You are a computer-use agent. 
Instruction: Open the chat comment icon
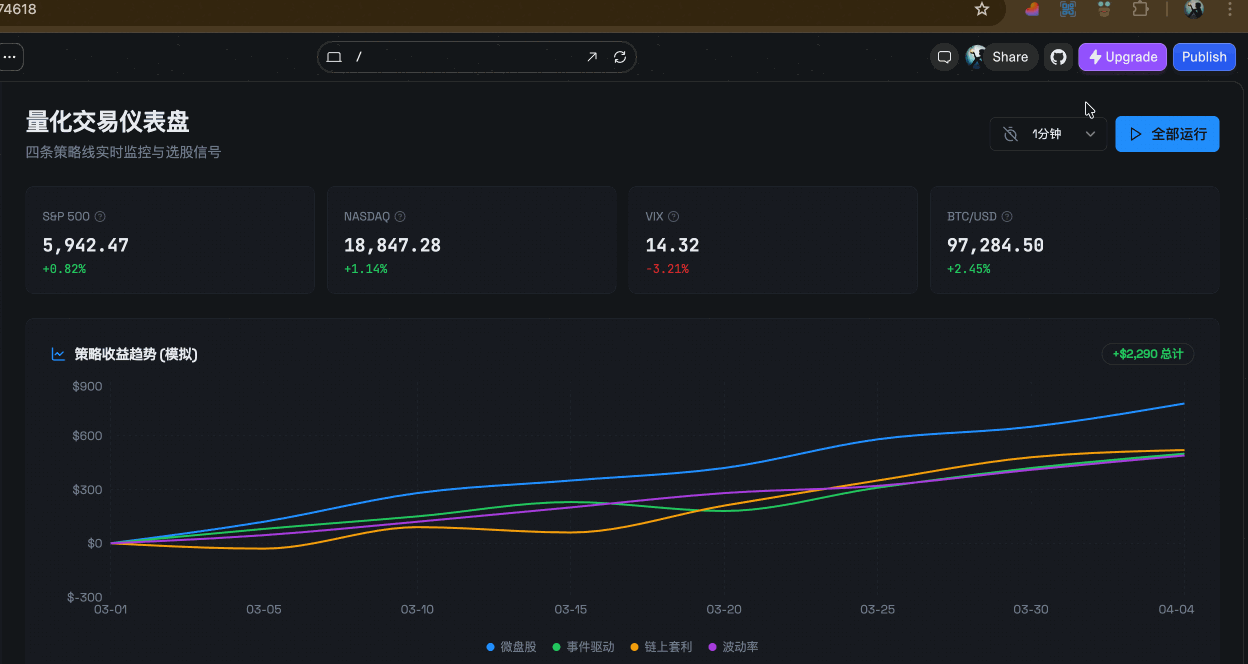(944, 57)
